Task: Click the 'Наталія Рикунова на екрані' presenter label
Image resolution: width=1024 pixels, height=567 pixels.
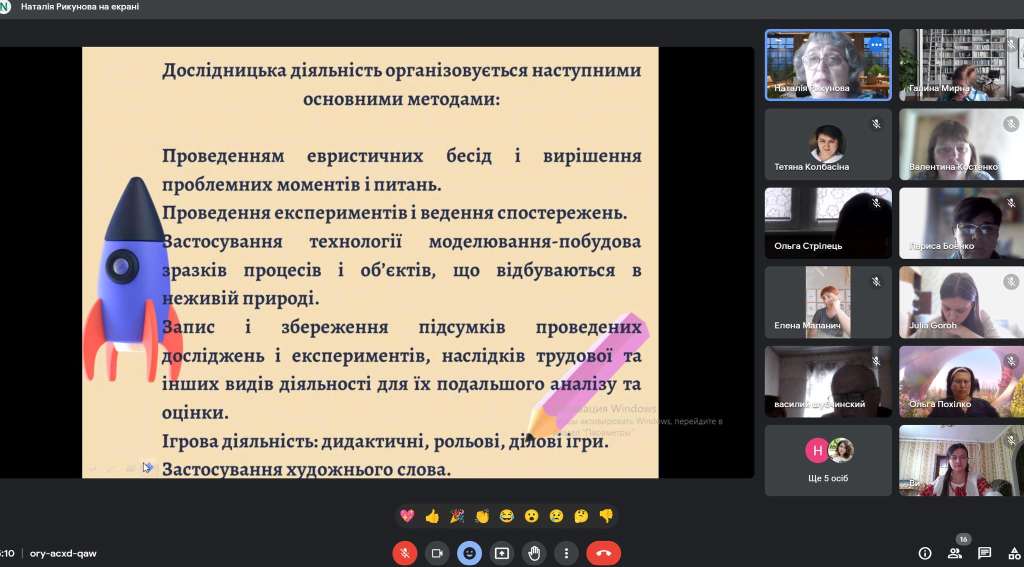Action: (80, 7)
